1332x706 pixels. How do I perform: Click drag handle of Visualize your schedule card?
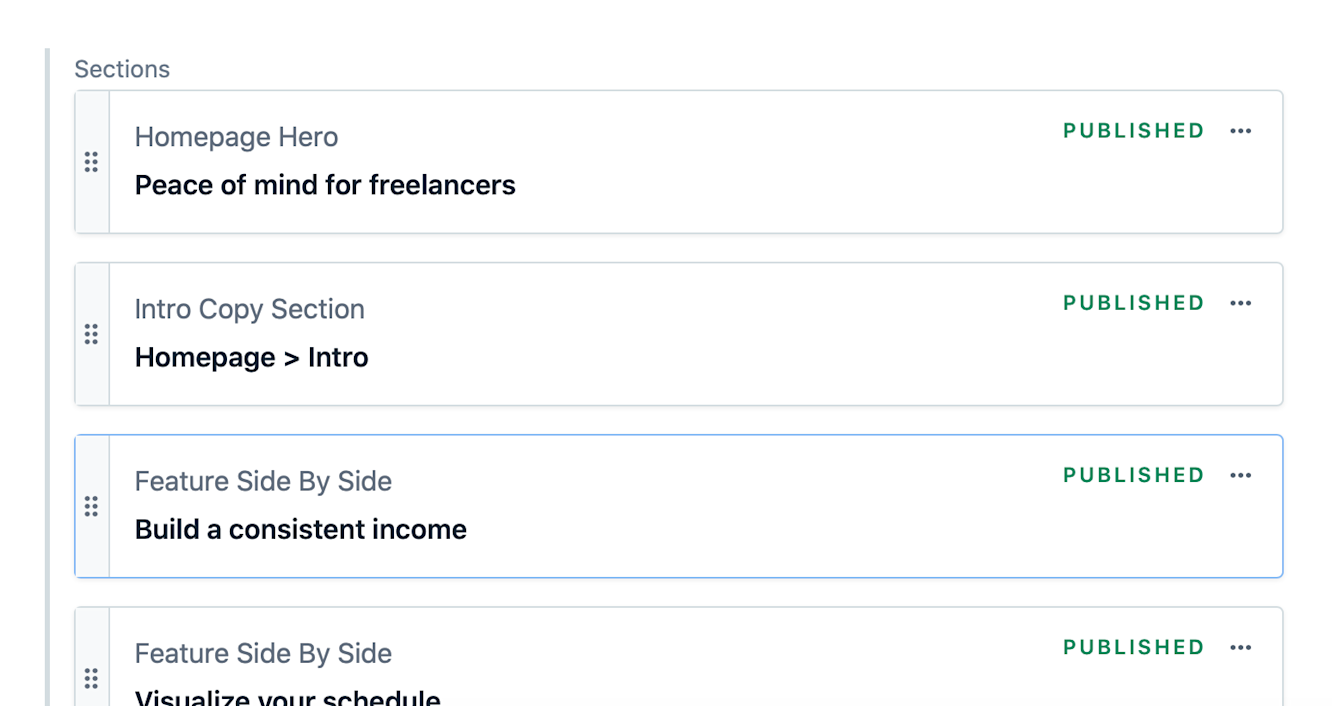[x=91, y=678]
